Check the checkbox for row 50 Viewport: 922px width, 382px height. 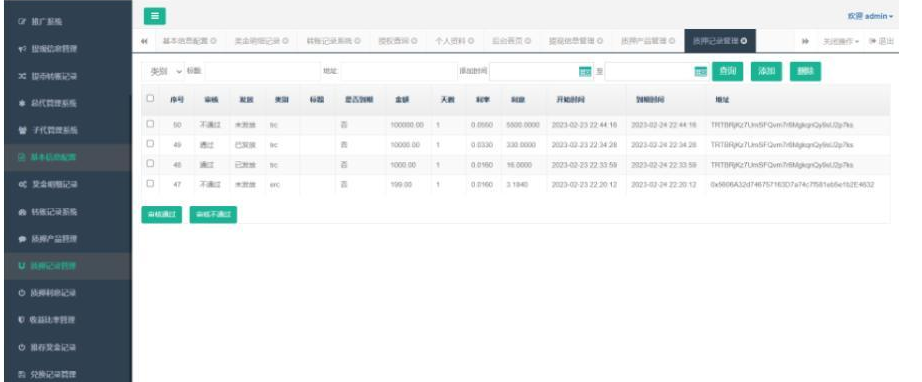point(150,124)
